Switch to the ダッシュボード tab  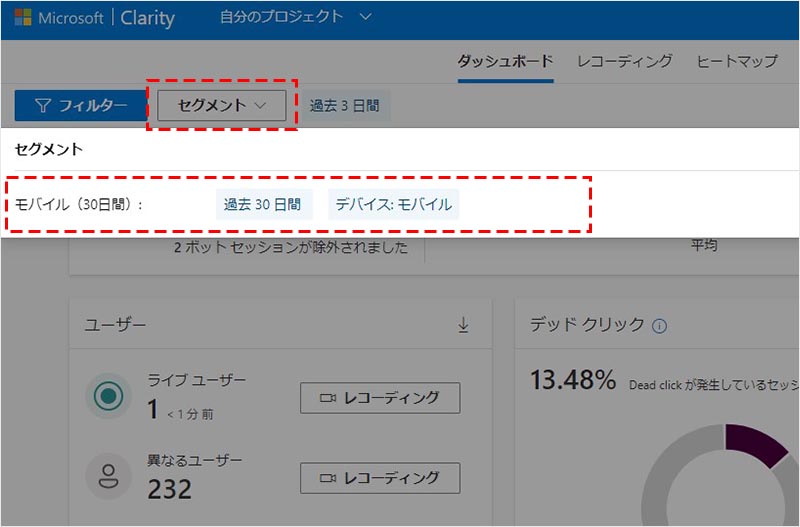(x=505, y=61)
